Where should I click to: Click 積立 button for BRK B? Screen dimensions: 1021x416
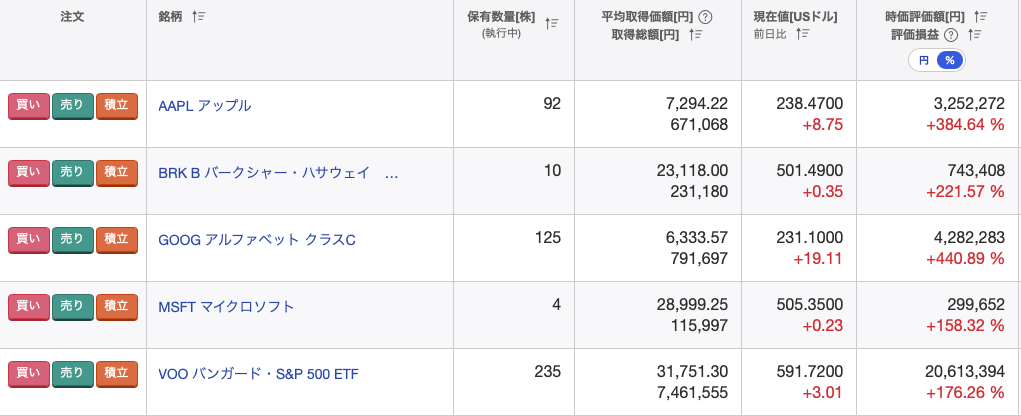coord(117,173)
